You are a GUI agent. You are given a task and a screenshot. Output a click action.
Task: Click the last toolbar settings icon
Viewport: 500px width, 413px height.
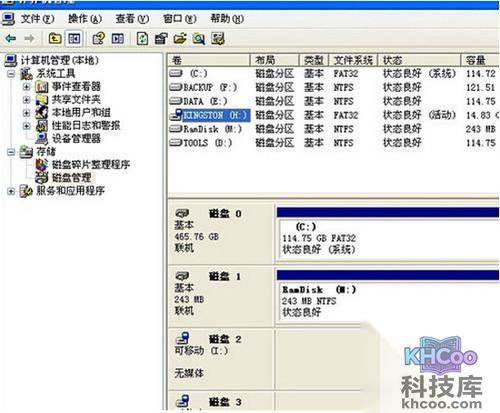pyautogui.click(x=218, y=39)
